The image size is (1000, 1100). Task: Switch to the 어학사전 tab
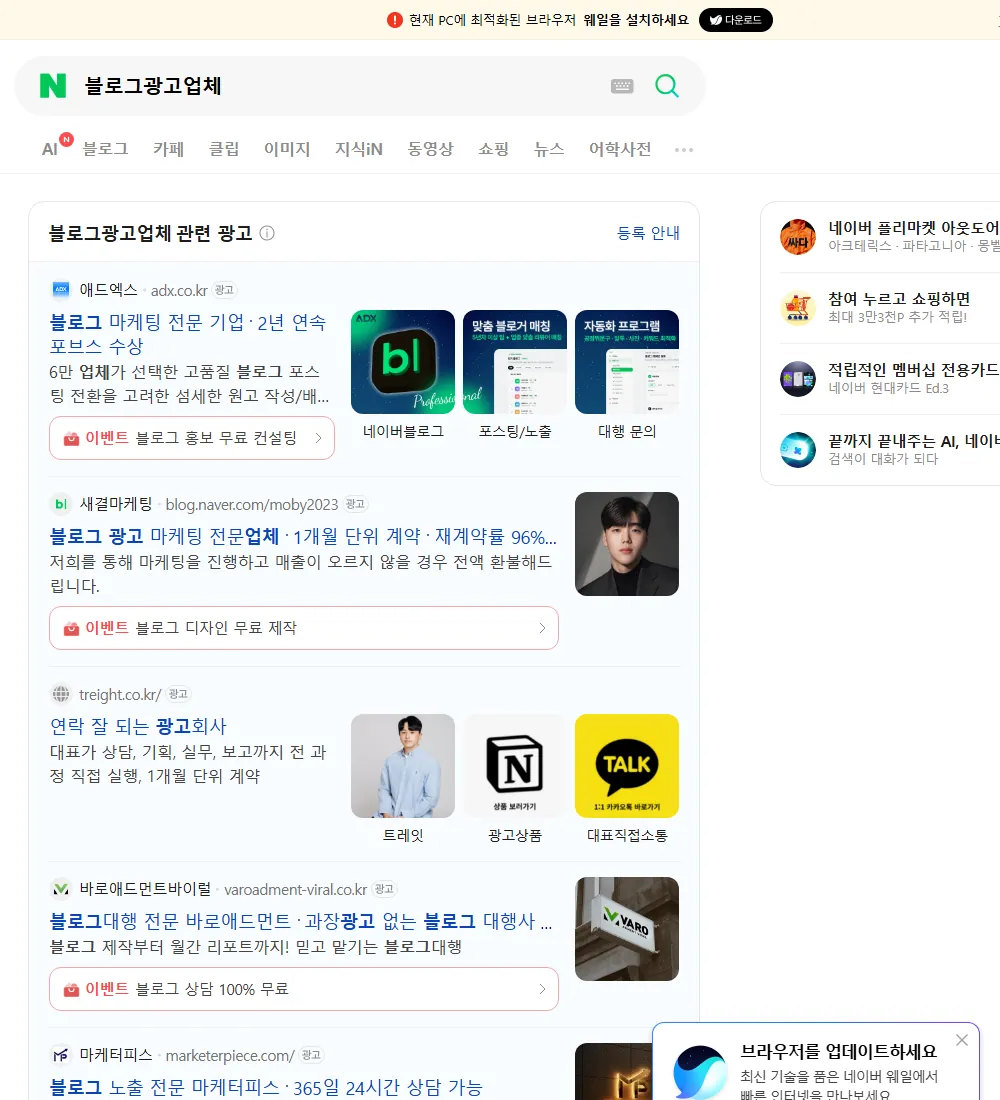[620, 149]
